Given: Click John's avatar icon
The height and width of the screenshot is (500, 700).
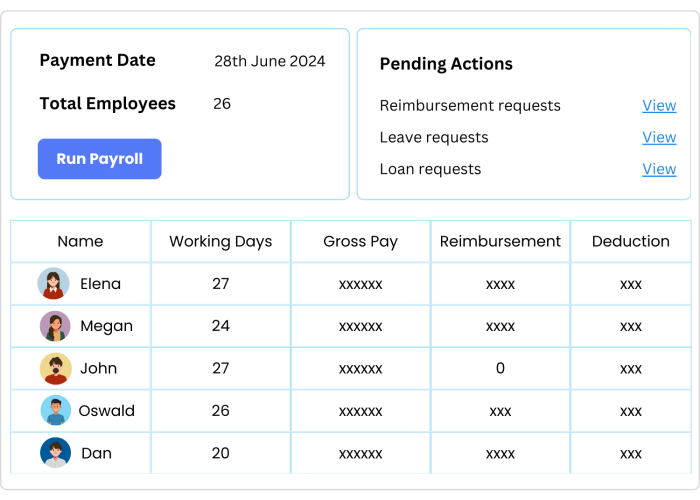Looking at the screenshot, I should pos(56,369).
